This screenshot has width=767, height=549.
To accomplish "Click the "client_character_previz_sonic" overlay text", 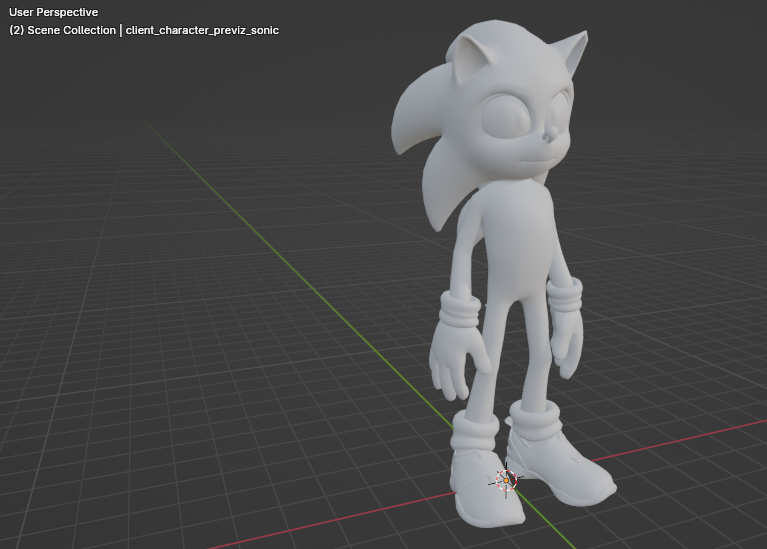I will tap(202, 30).
